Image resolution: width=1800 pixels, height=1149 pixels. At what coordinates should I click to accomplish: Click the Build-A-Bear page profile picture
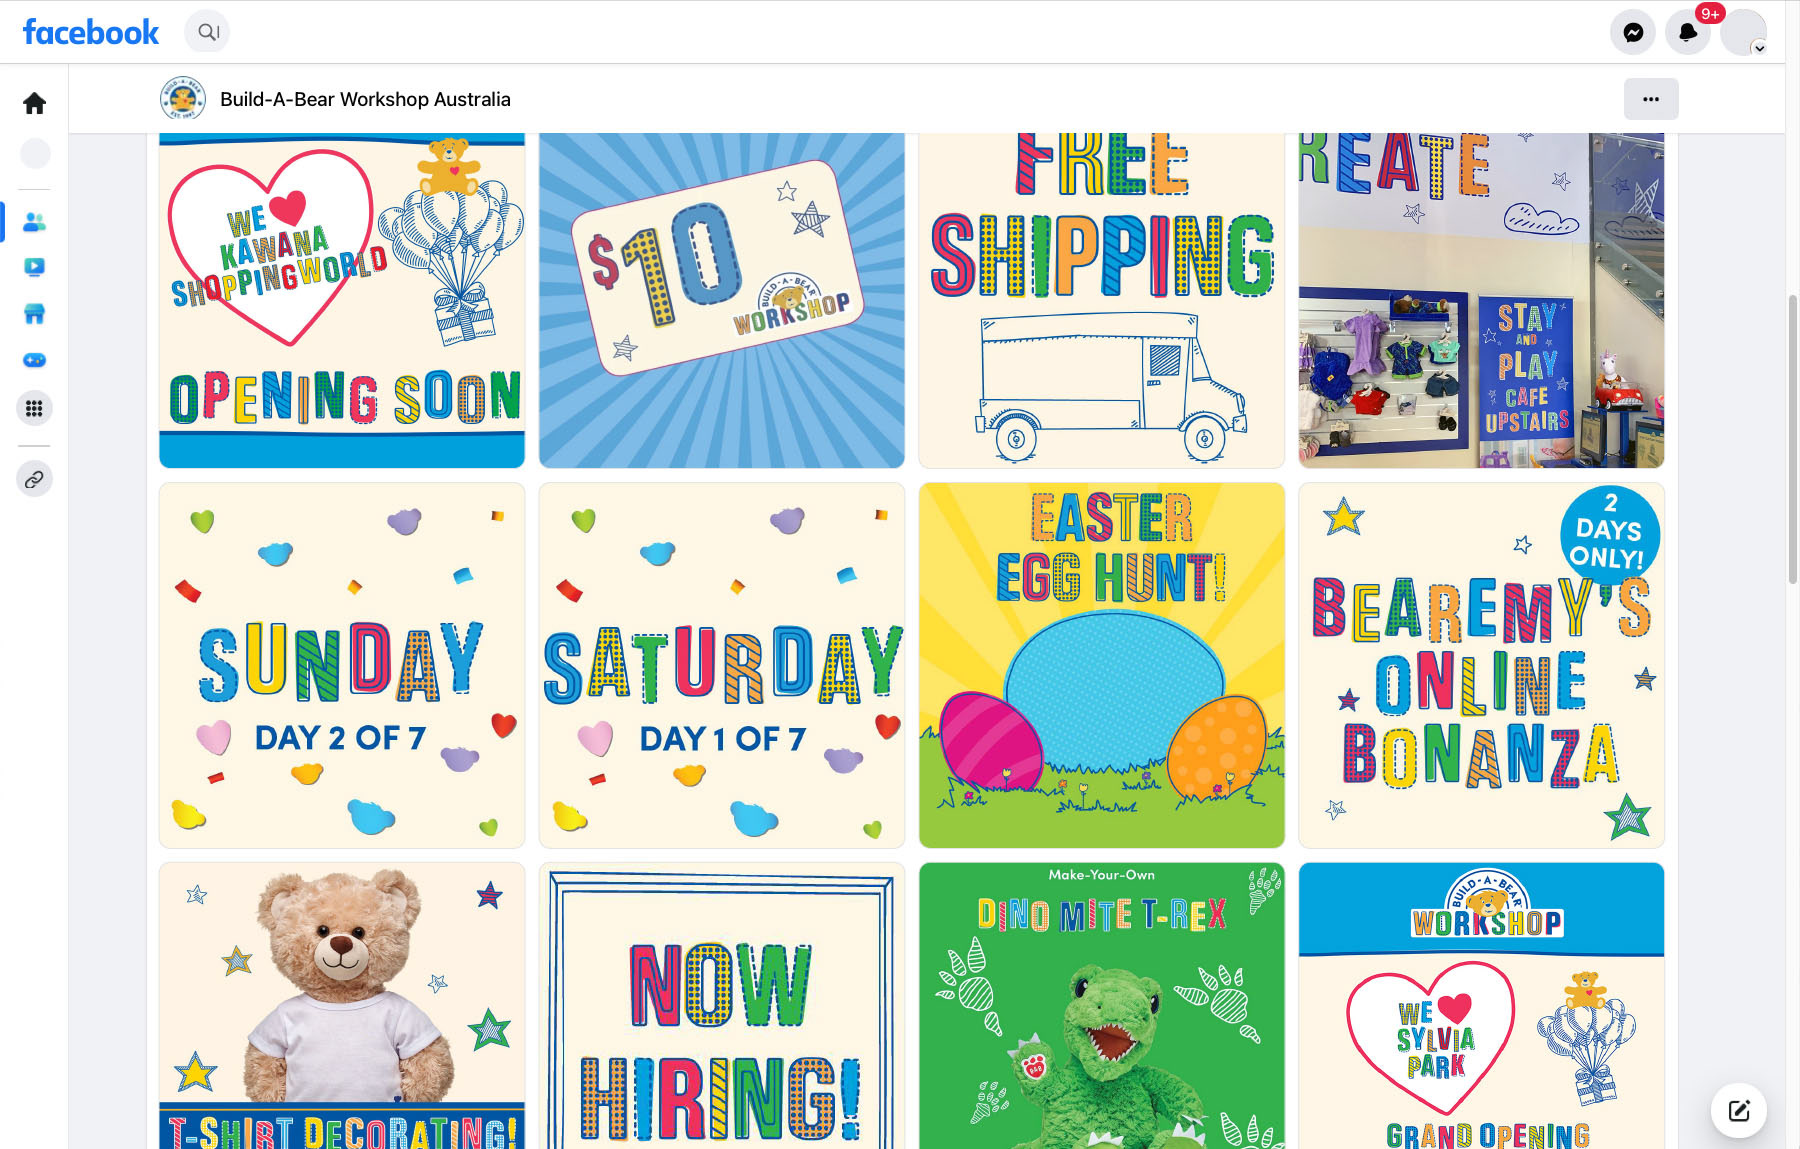pyautogui.click(x=183, y=99)
